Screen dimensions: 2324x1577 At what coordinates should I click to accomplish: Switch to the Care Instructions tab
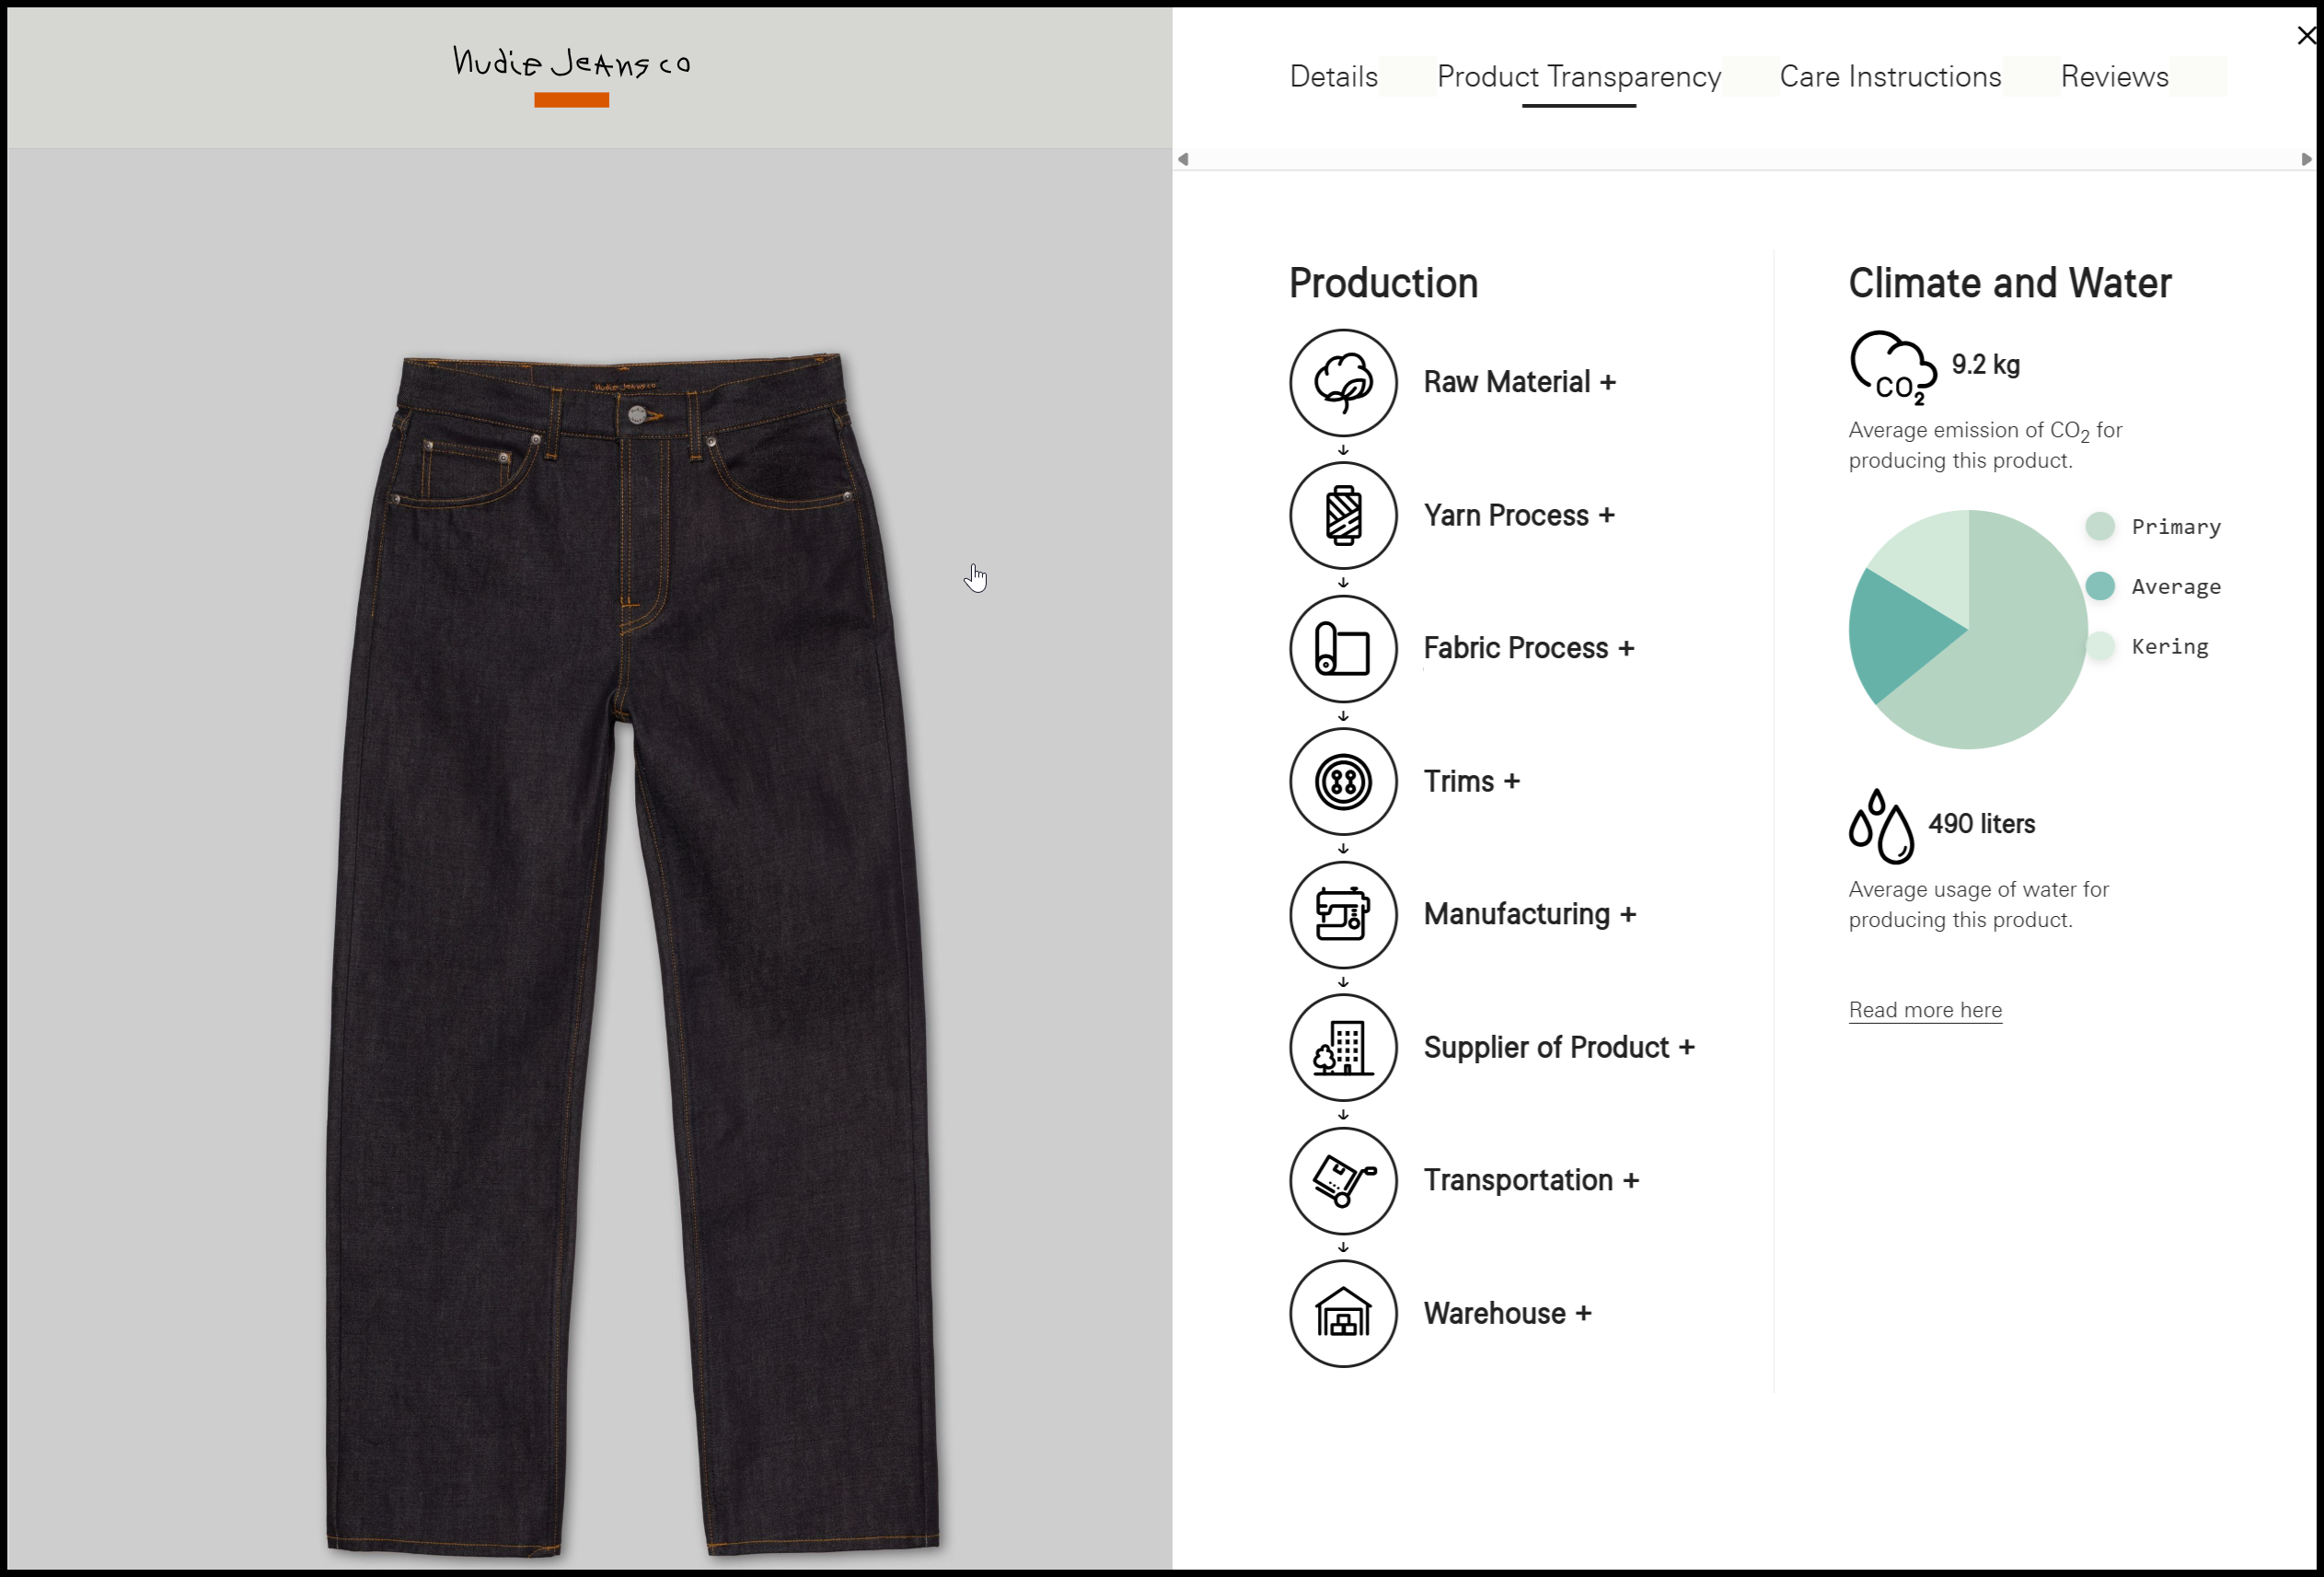coord(1890,76)
